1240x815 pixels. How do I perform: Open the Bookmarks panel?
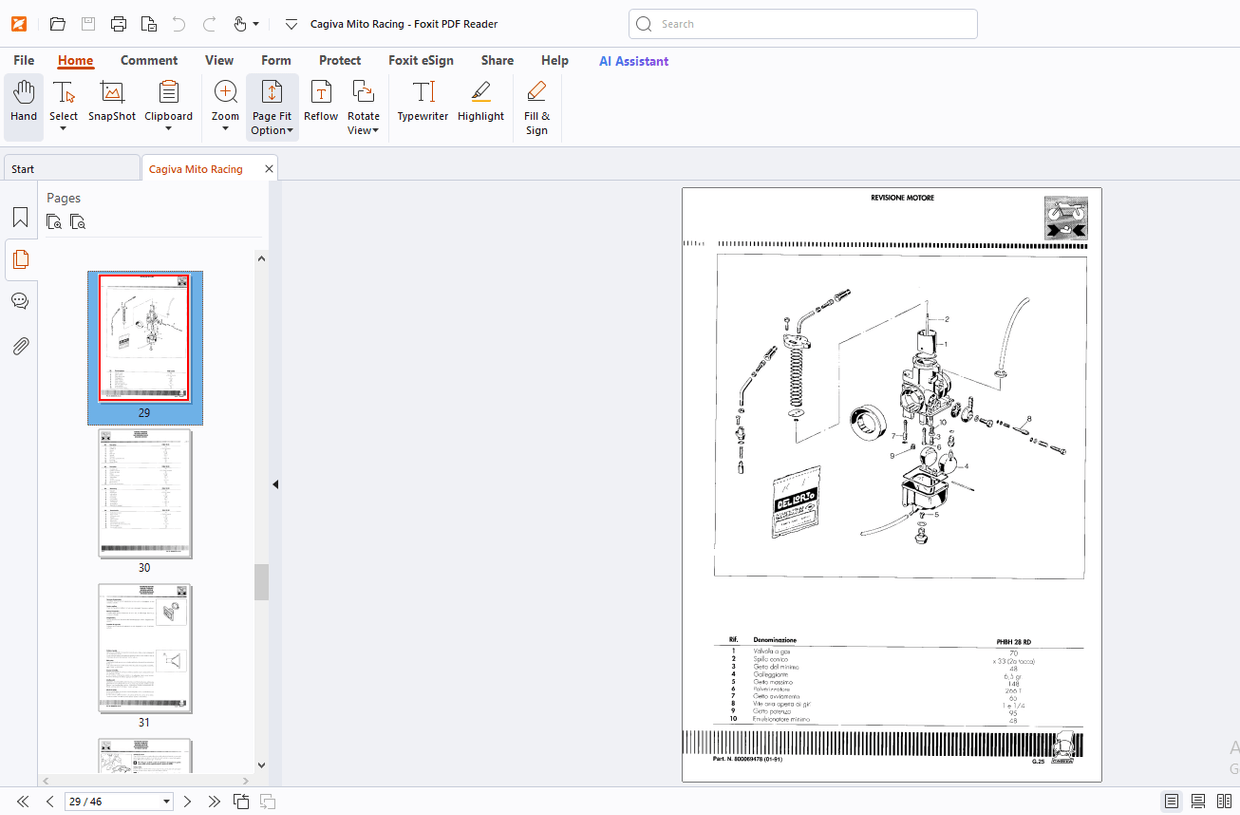(20, 215)
